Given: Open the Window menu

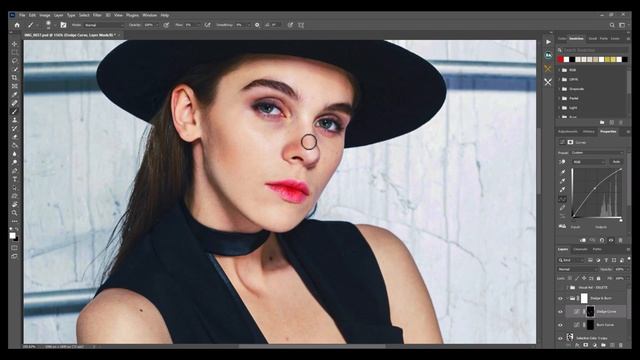Looking at the screenshot, I should click(150, 15).
